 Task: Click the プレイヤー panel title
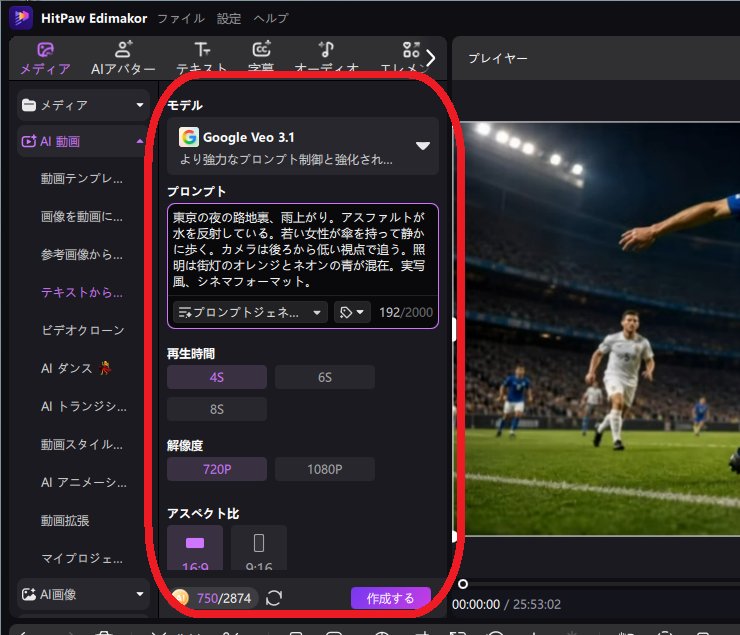497,58
